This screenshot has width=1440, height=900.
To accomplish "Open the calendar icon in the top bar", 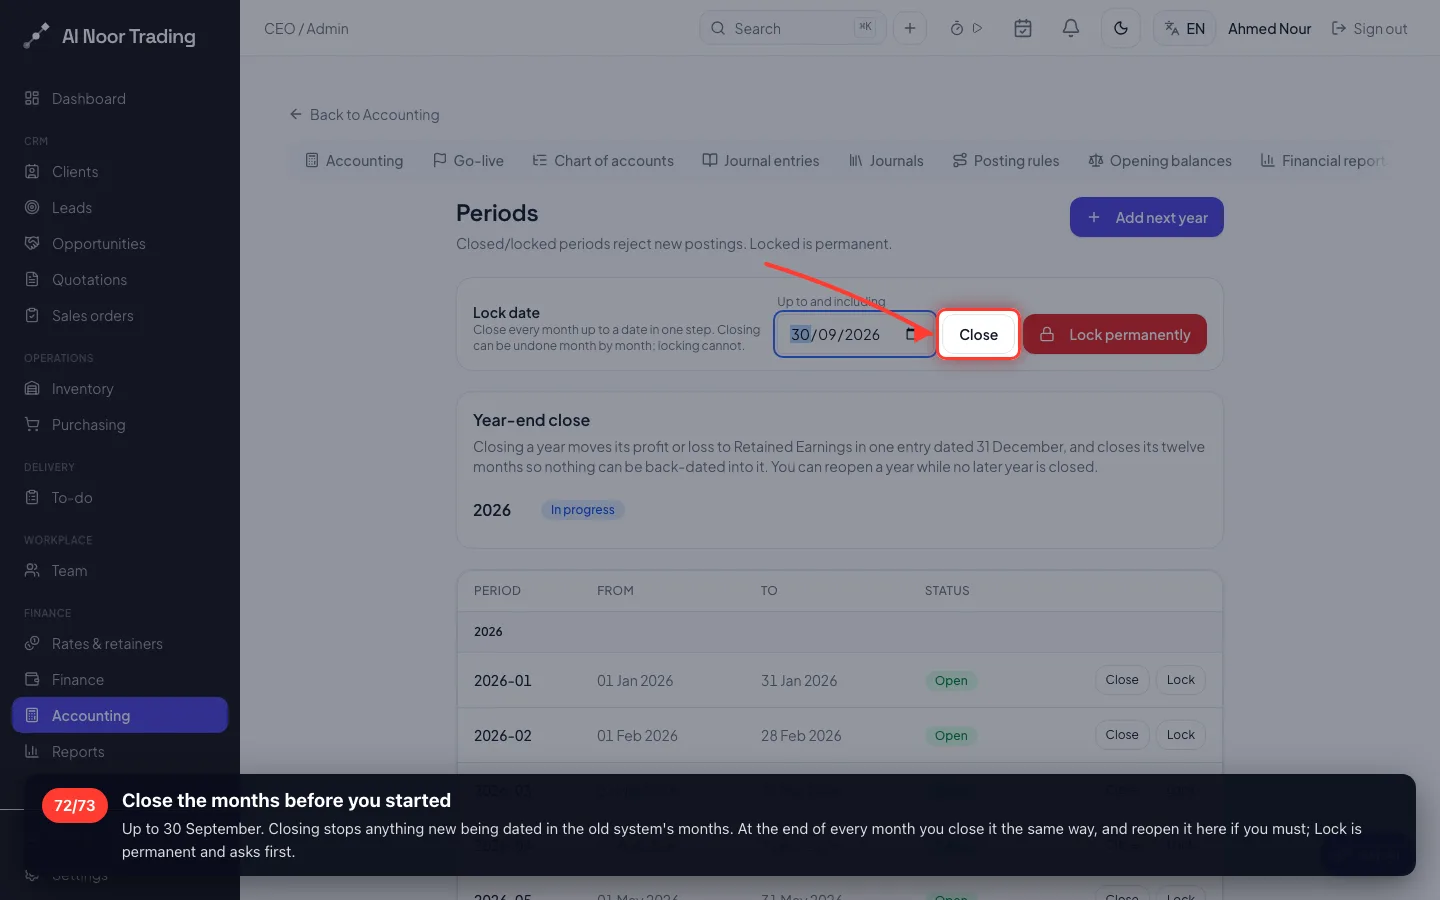I will [x=1023, y=29].
